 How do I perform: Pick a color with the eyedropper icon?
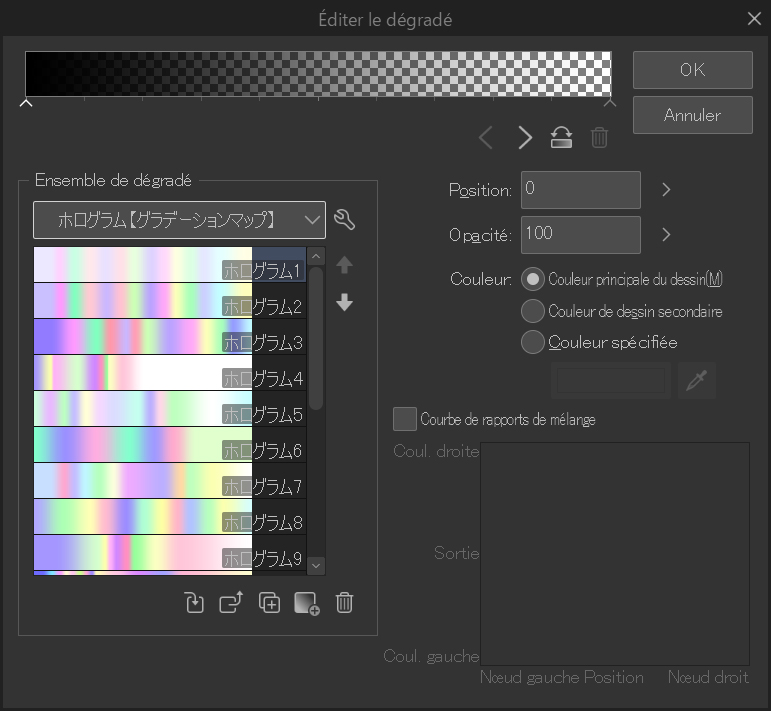coord(697,380)
